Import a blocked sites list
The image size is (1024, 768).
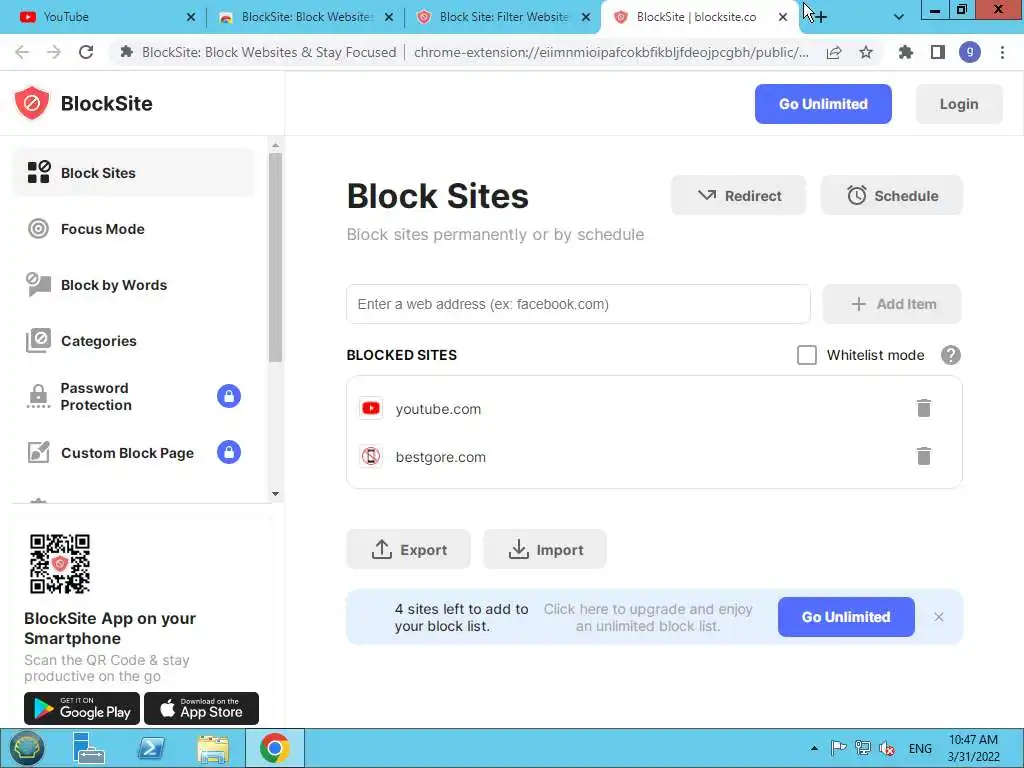tap(545, 549)
